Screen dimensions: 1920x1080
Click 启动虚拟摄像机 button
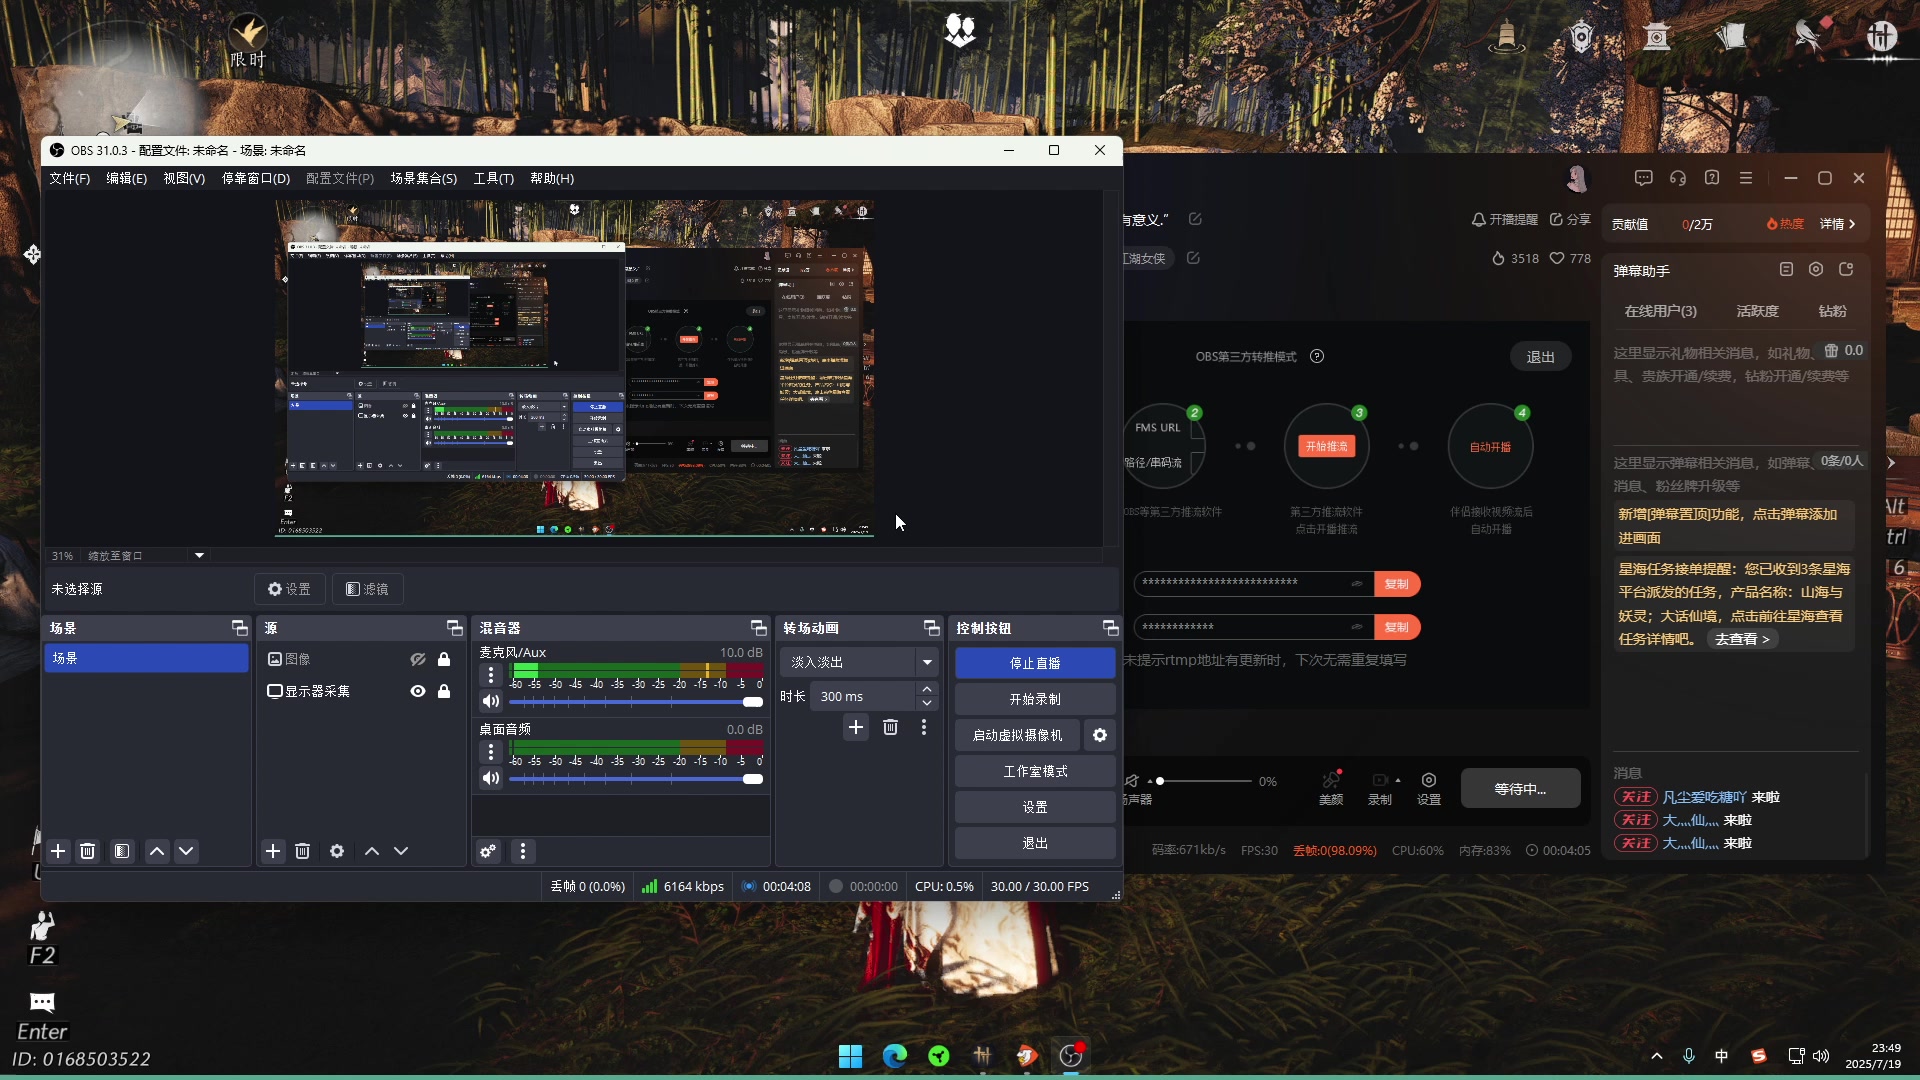point(1017,735)
